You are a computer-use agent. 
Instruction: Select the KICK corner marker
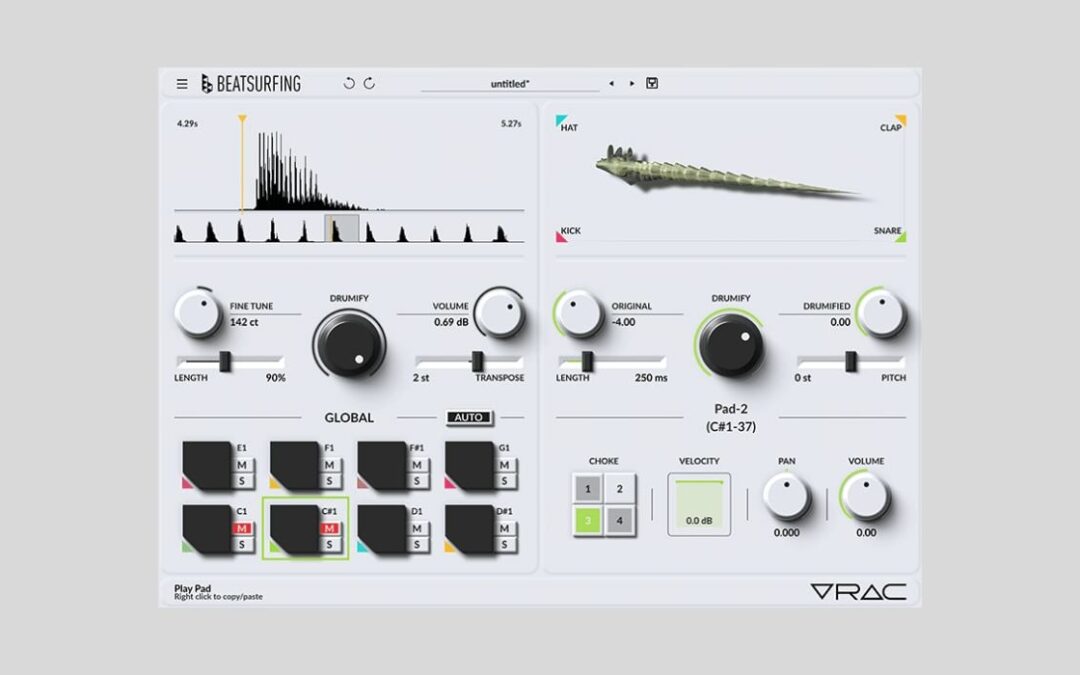pyautogui.click(x=561, y=237)
